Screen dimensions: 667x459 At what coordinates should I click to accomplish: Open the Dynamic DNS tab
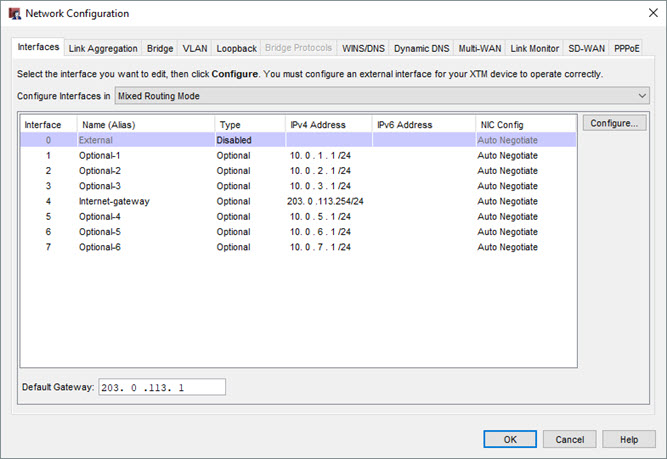tap(421, 48)
